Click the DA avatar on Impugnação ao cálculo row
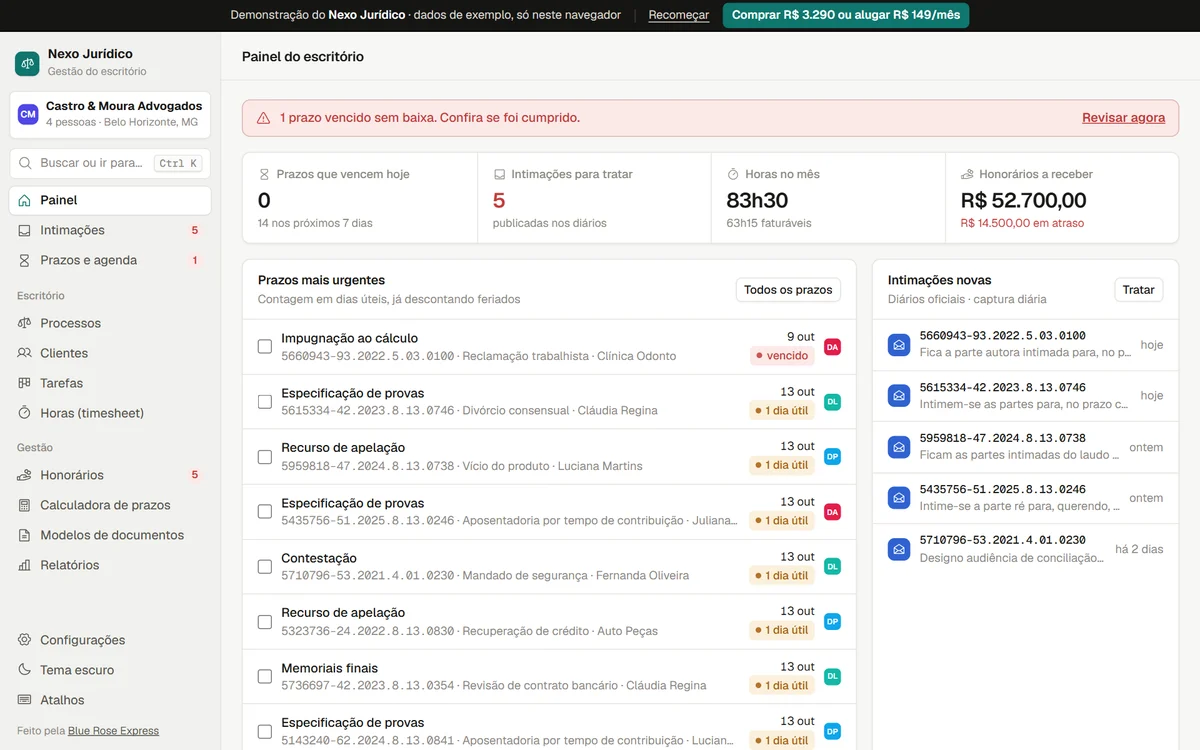This screenshot has width=1200, height=750. coord(832,347)
